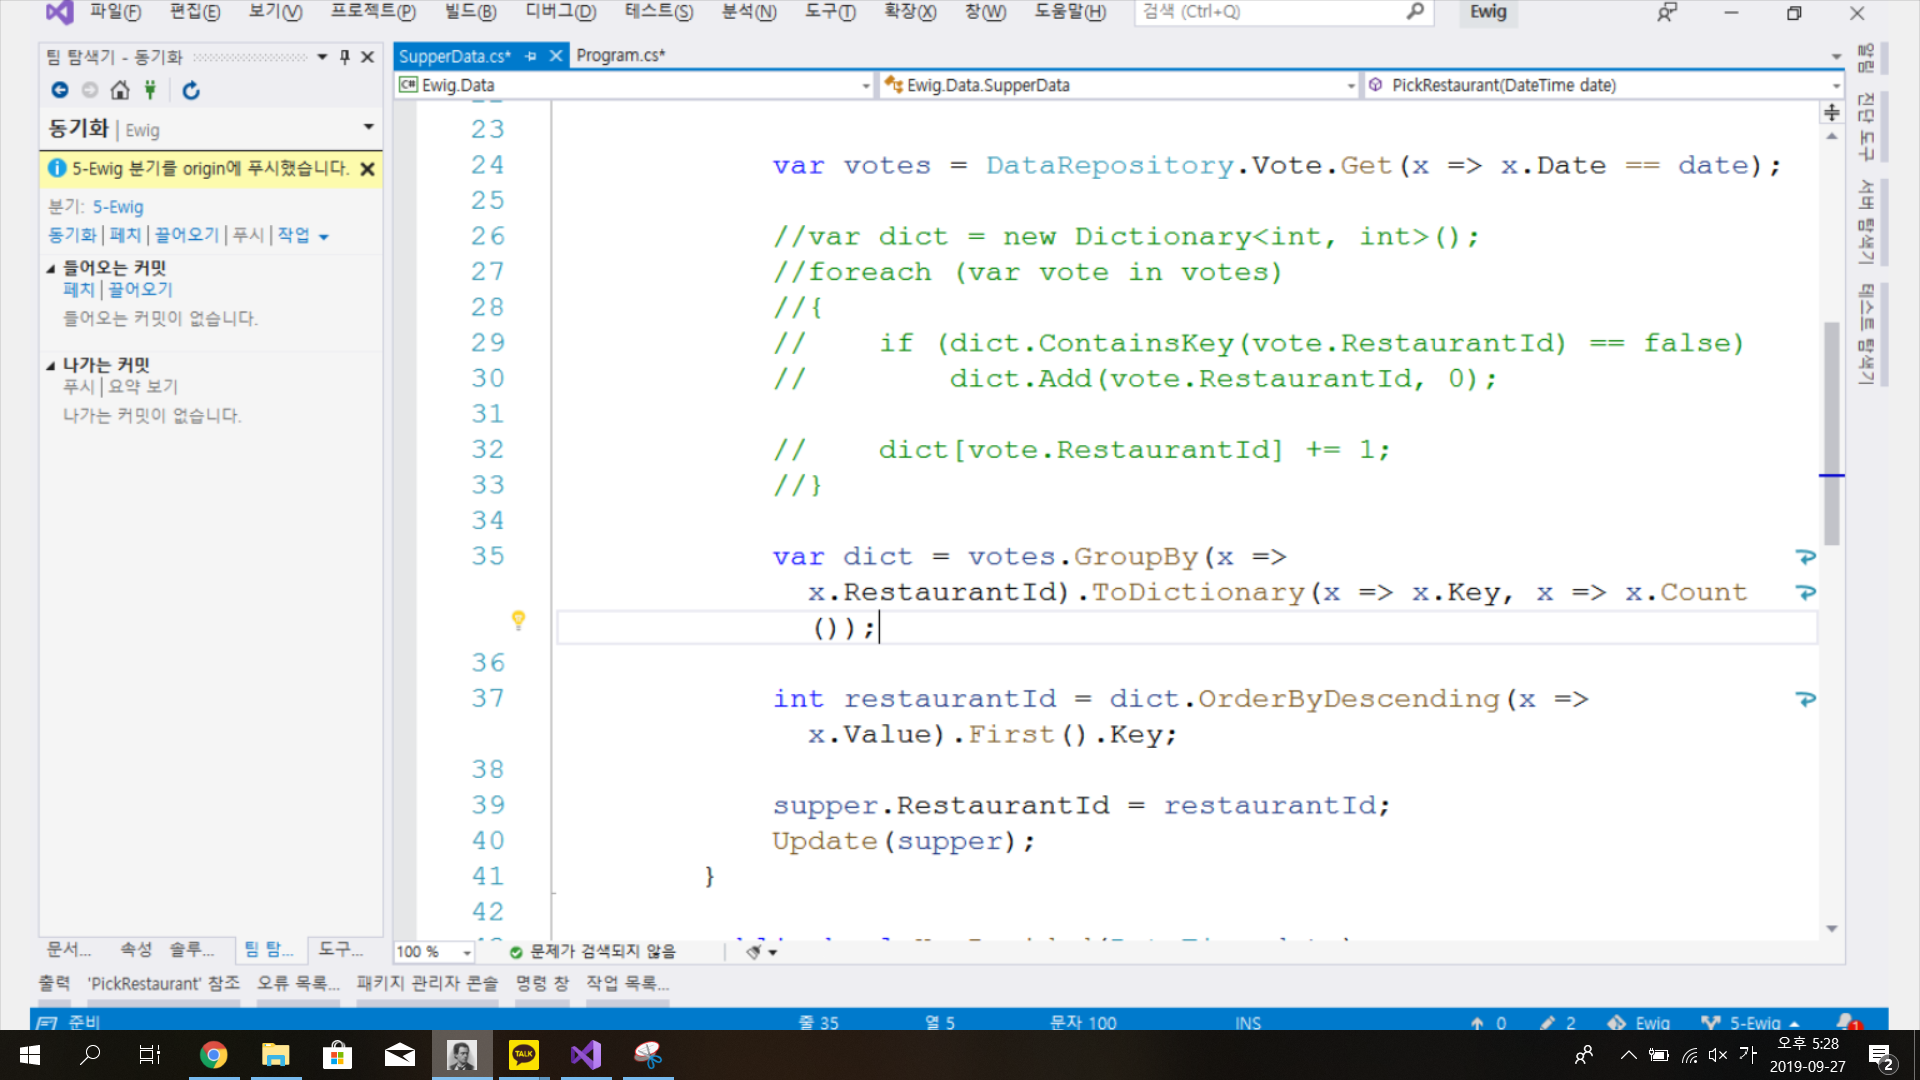Collapse the 나가는 커밋 section
This screenshot has width=1920, height=1080.
click(51, 365)
